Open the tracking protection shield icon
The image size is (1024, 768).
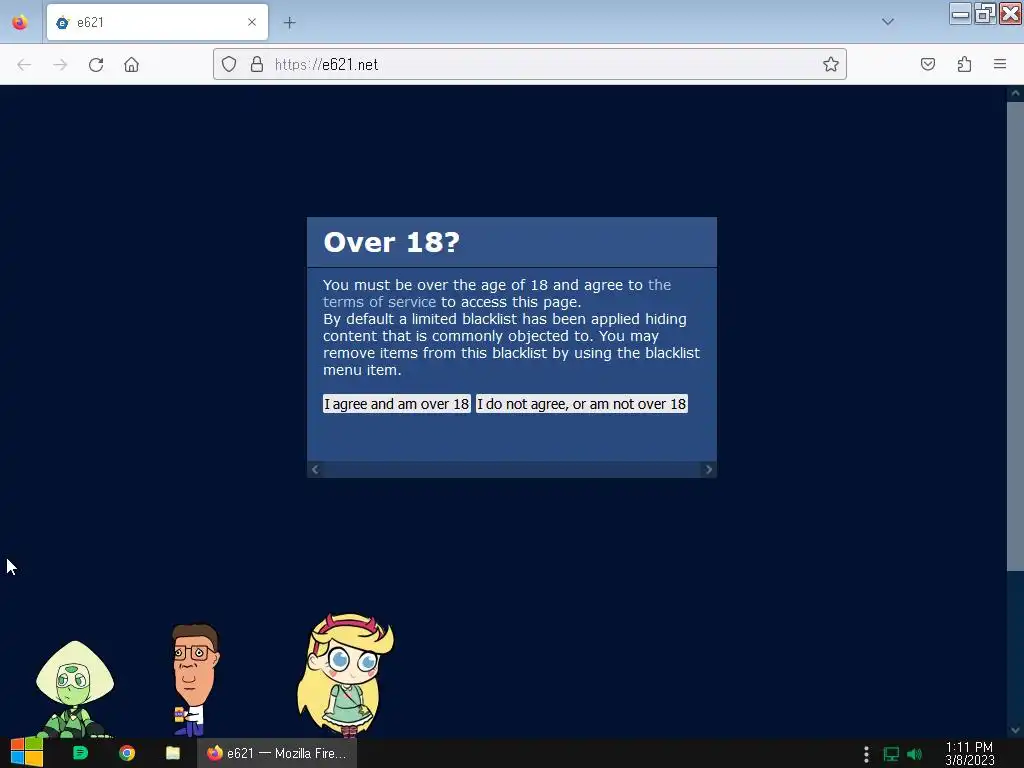[229, 64]
